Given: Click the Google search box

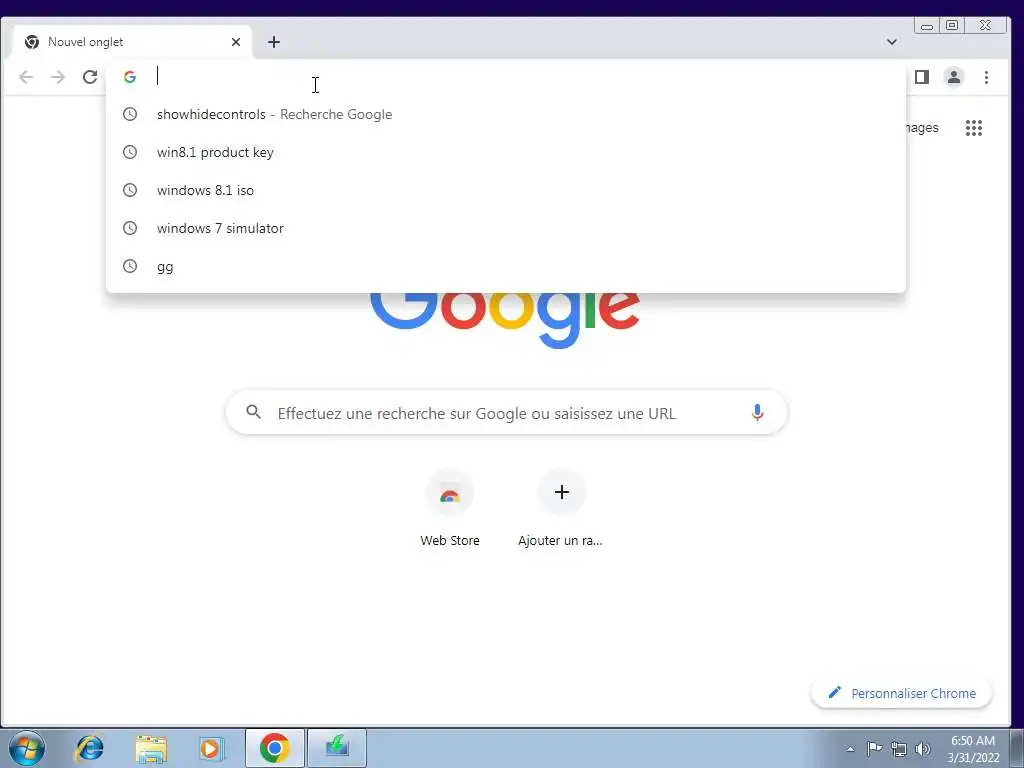Looking at the screenshot, I should click(x=507, y=413).
